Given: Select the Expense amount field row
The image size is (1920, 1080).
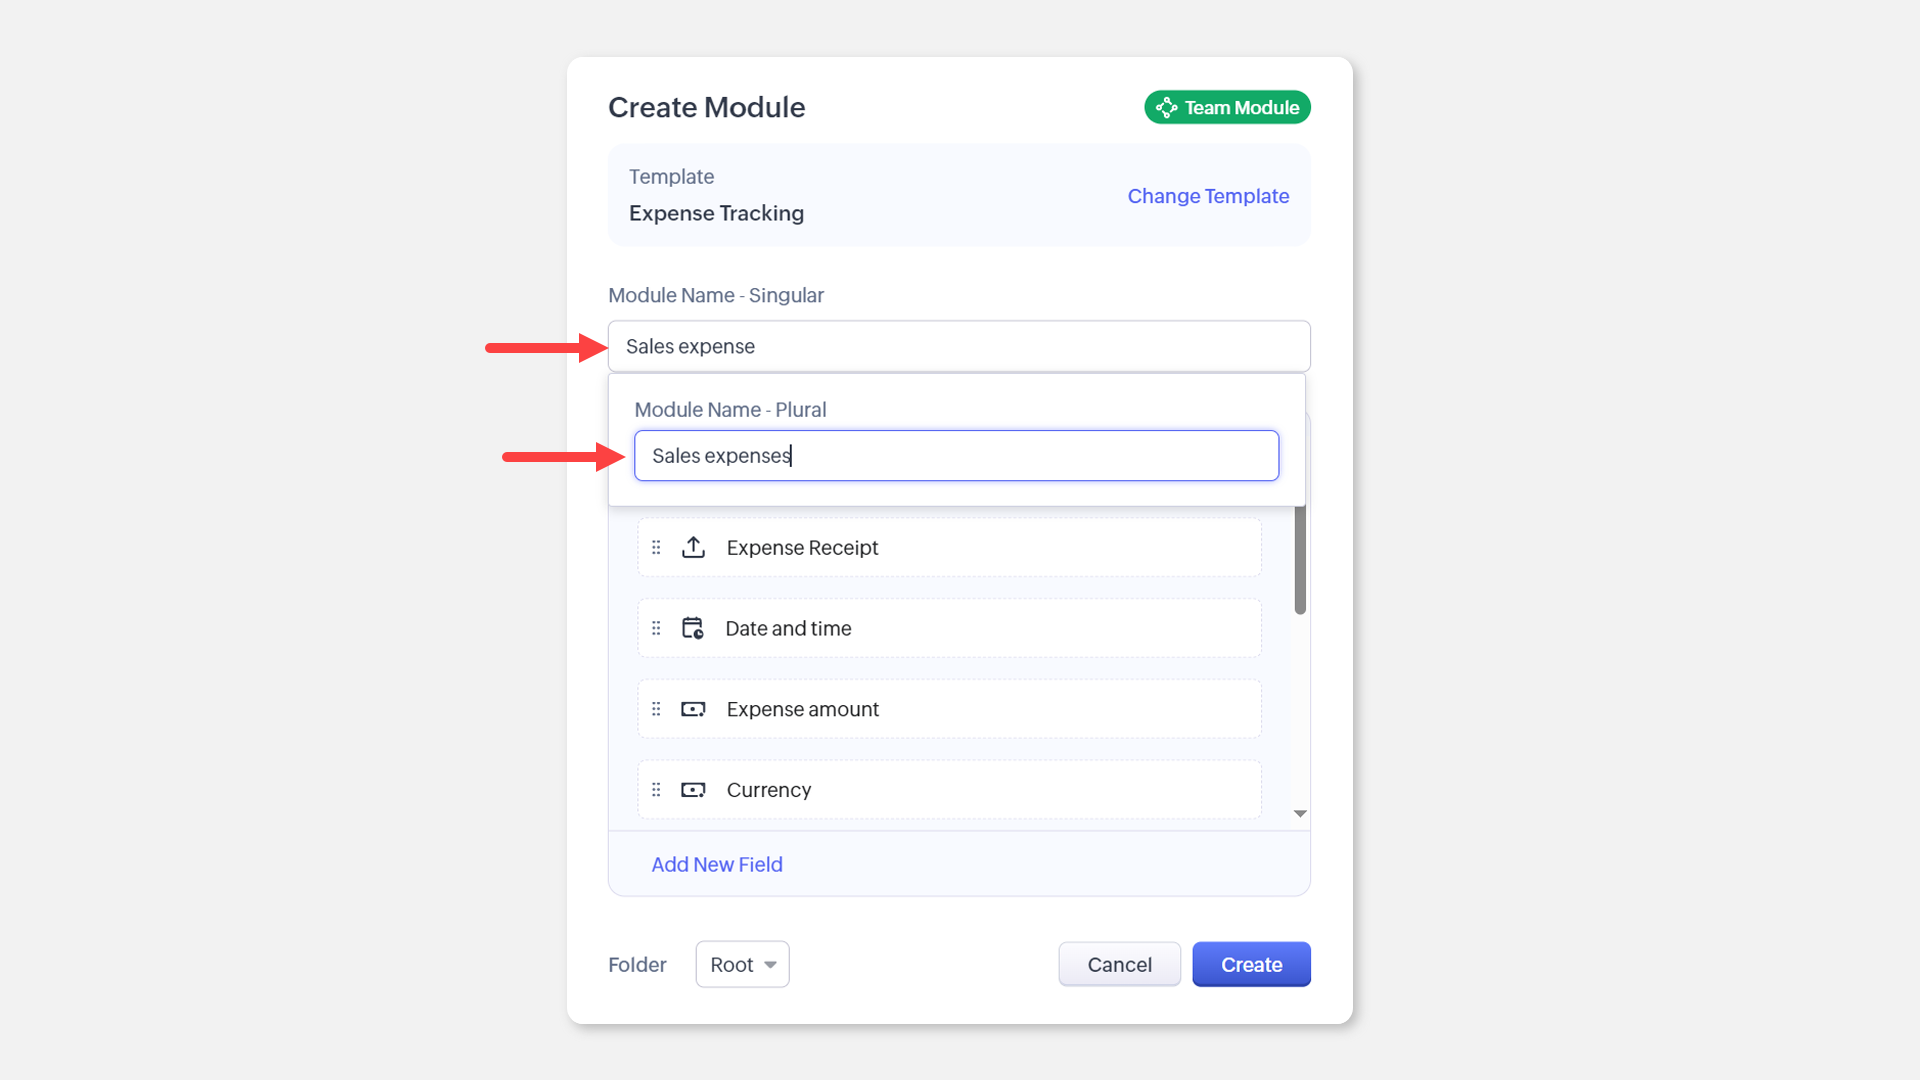Looking at the screenshot, I should (x=949, y=709).
